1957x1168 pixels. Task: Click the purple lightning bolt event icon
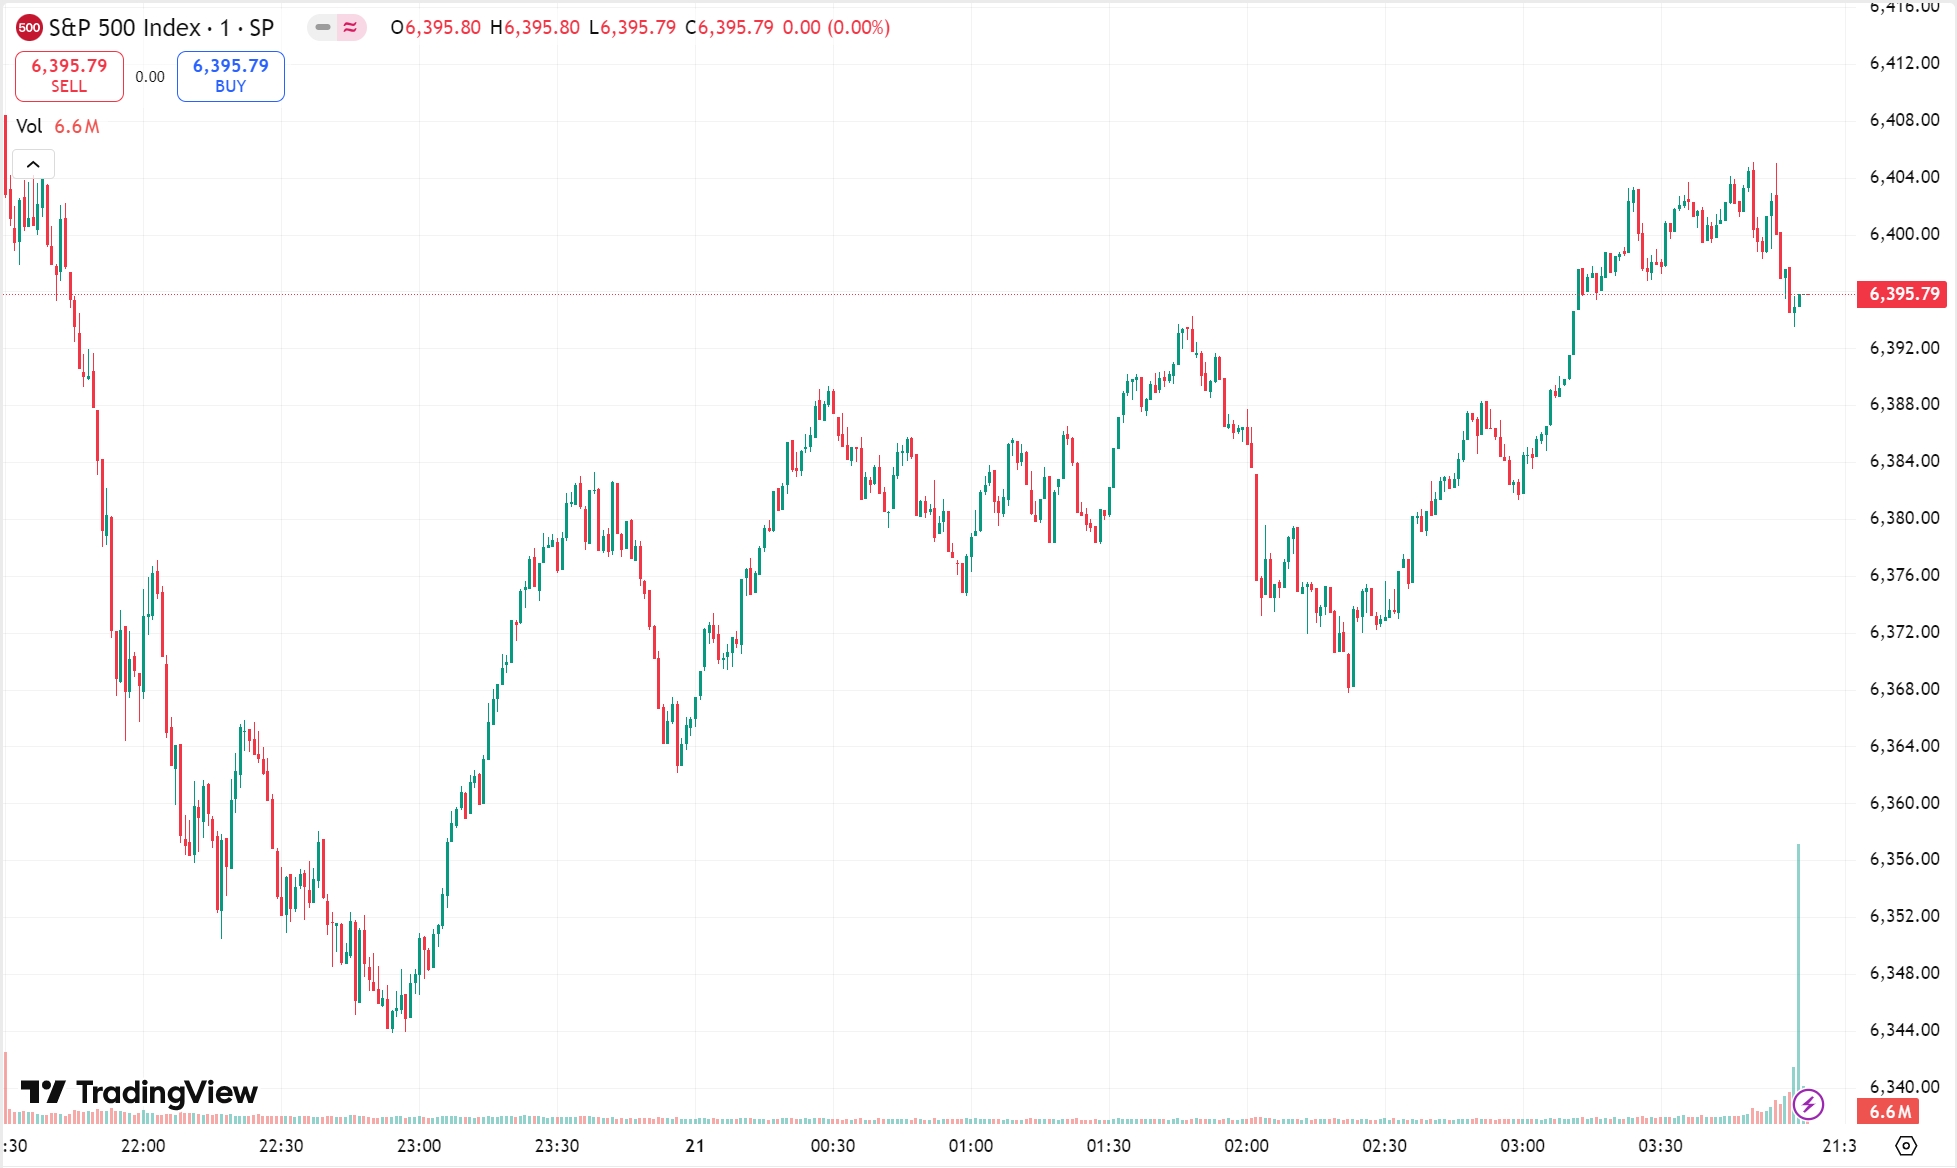(1808, 1105)
